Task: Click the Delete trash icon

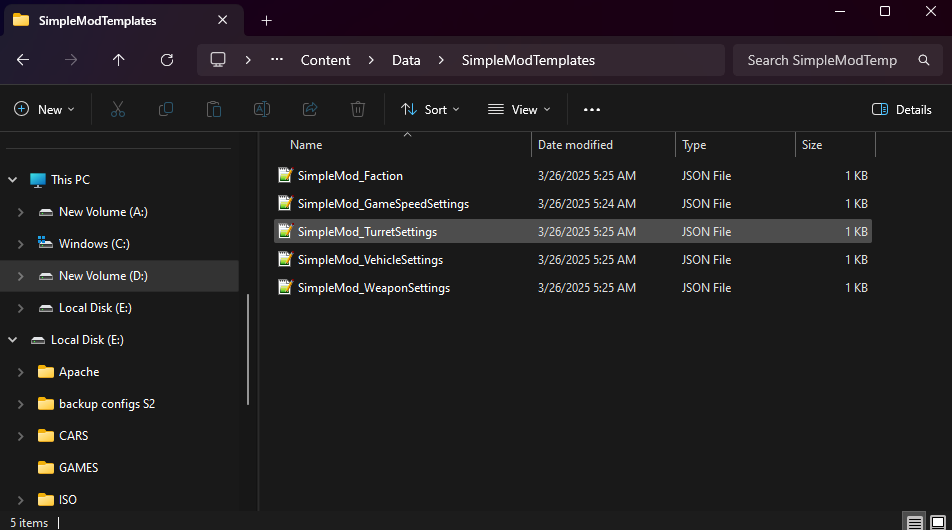Action: pyautogui.click(x=358, y=109)
